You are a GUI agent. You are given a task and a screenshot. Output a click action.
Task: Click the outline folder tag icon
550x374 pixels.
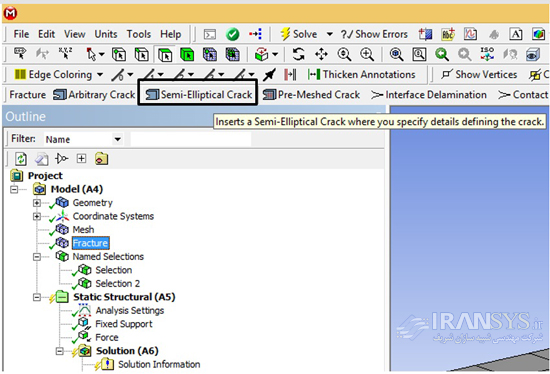(x=101, y=159)
